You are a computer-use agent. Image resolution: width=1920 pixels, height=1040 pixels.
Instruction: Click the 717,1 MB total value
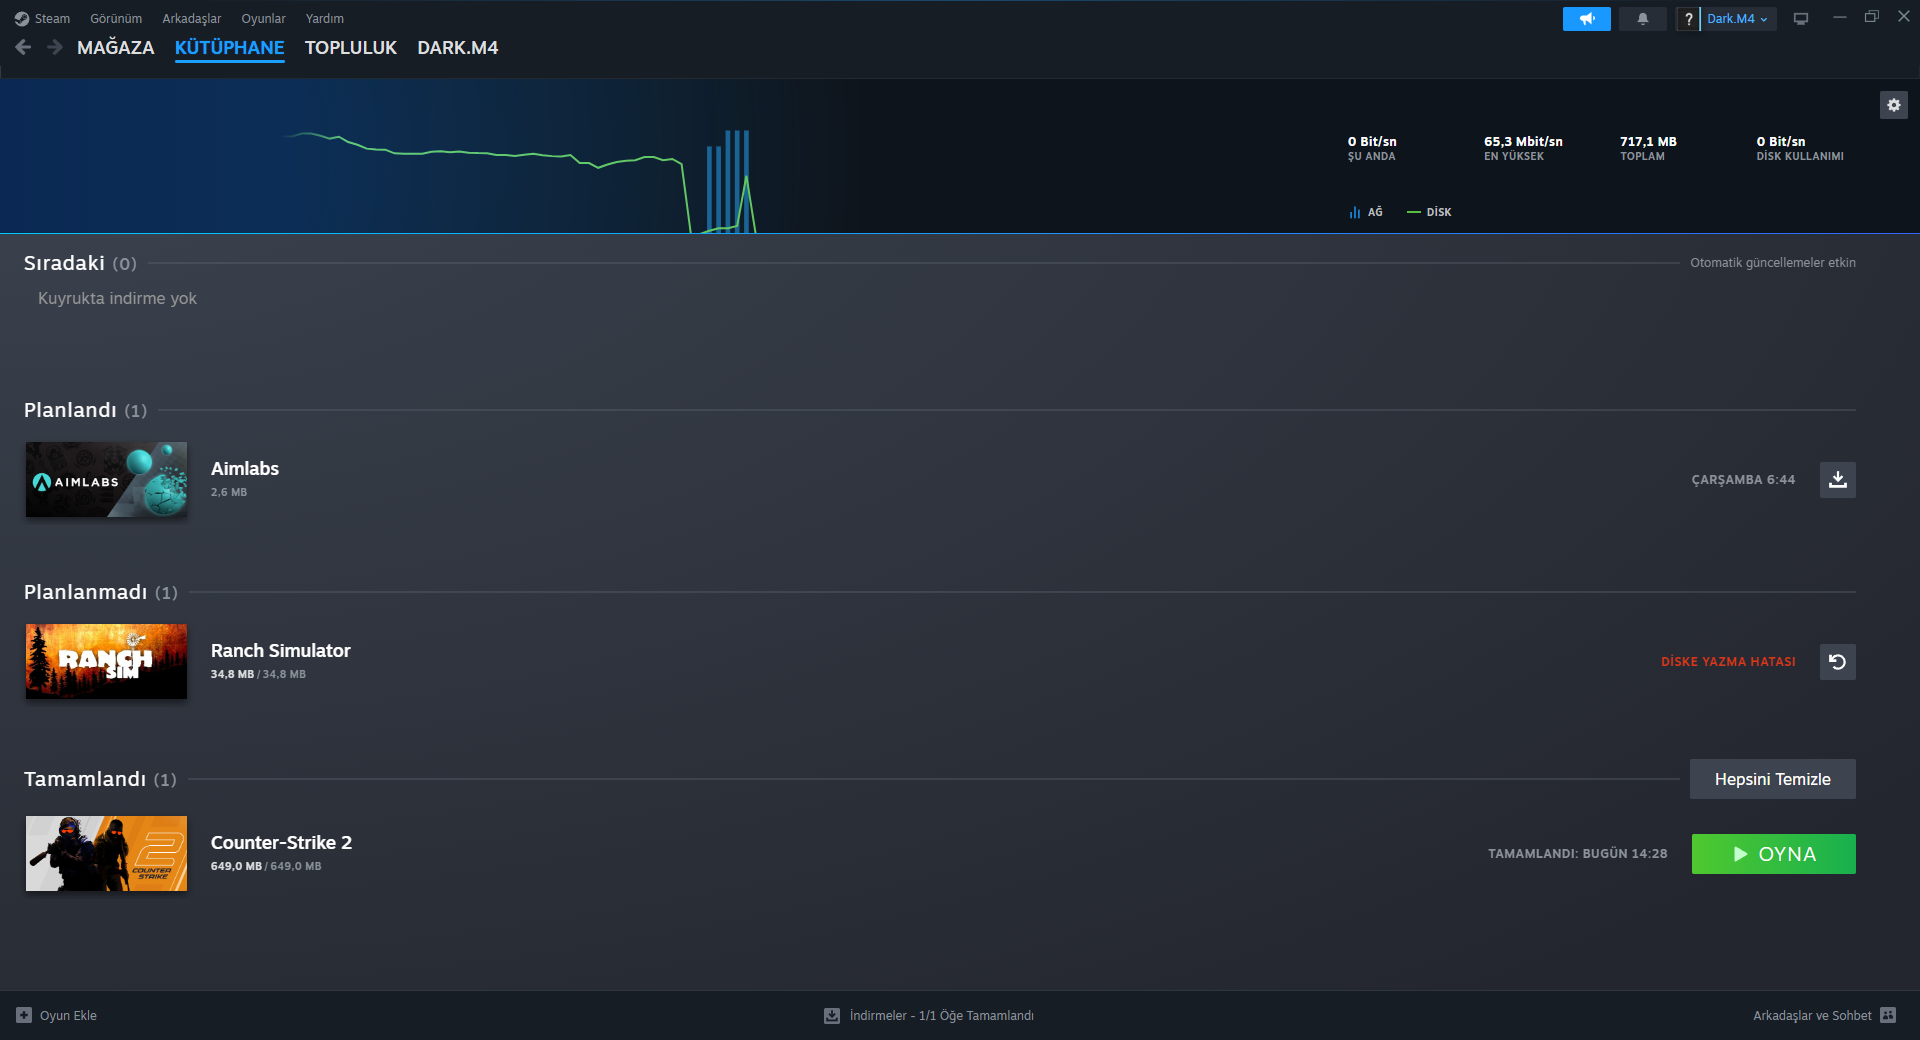coord(1648,142)
